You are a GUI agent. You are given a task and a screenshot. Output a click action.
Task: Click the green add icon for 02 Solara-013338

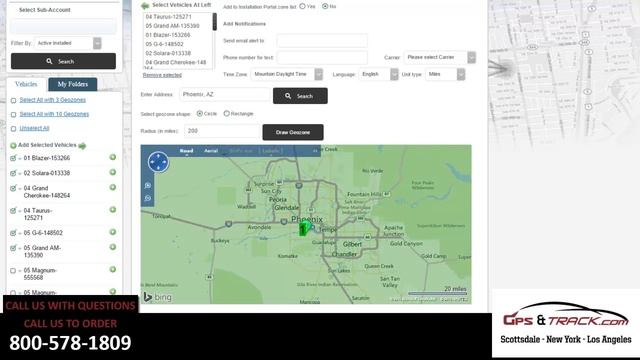(113, 172)
